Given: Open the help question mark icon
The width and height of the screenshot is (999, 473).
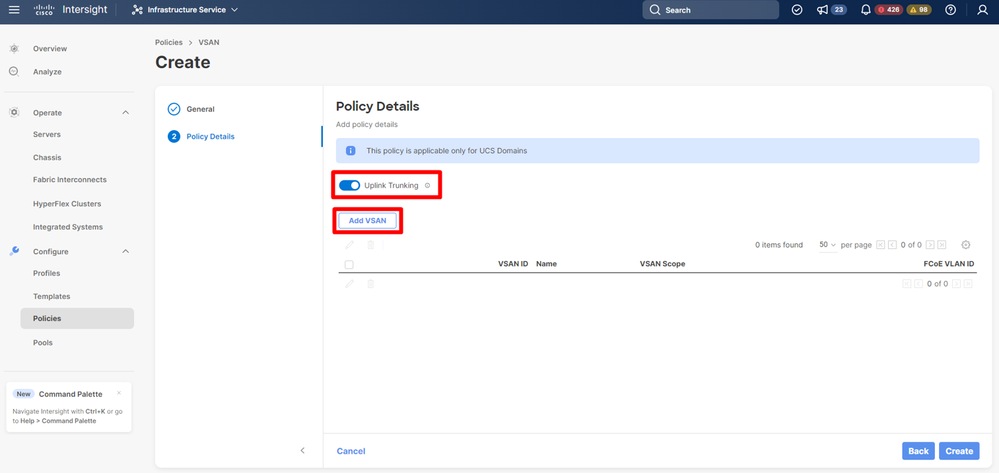Looking at the screenshot, I should pos(950,10).
